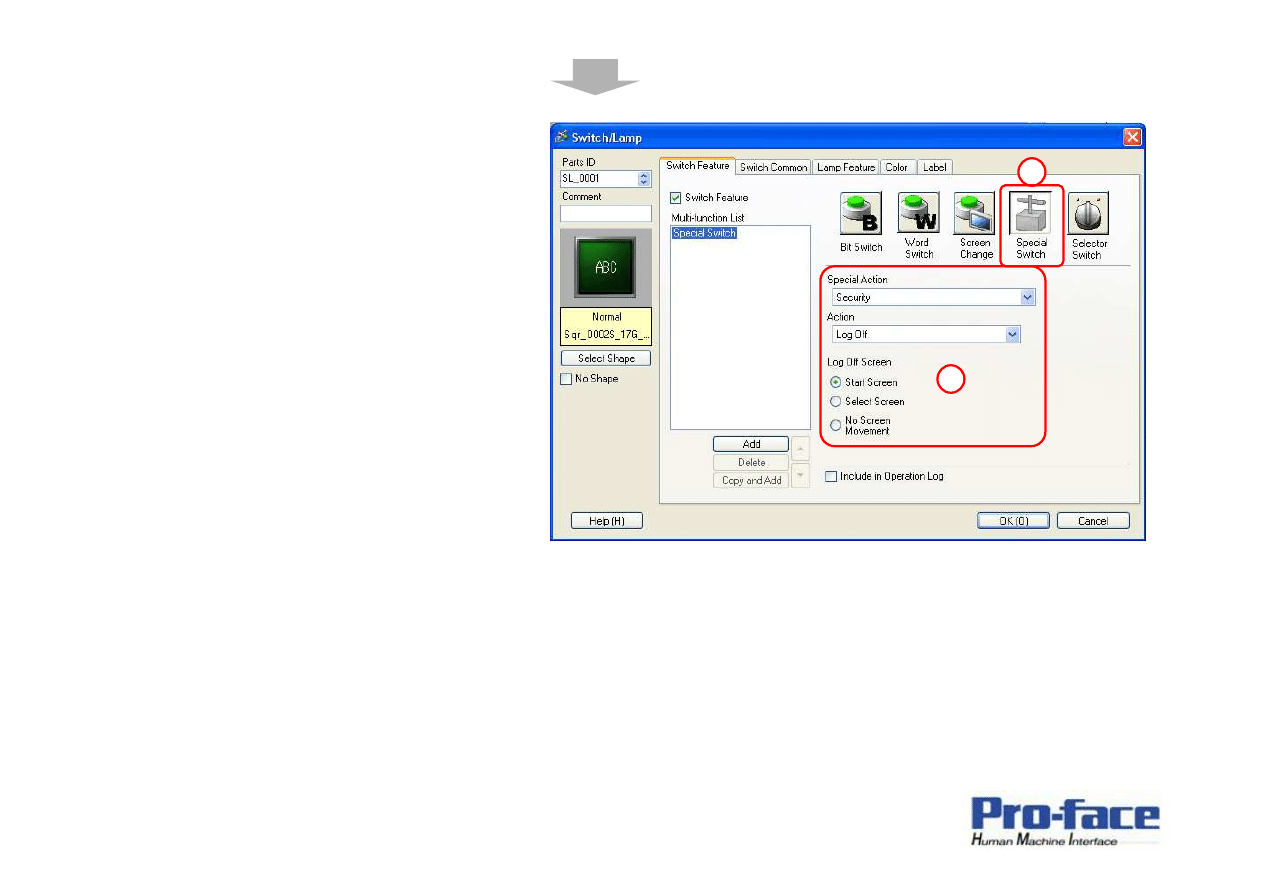This screenshot has height=893, width=1263.
Task: Switch to the Lamp Feature tab
Action: click(845, 167)
